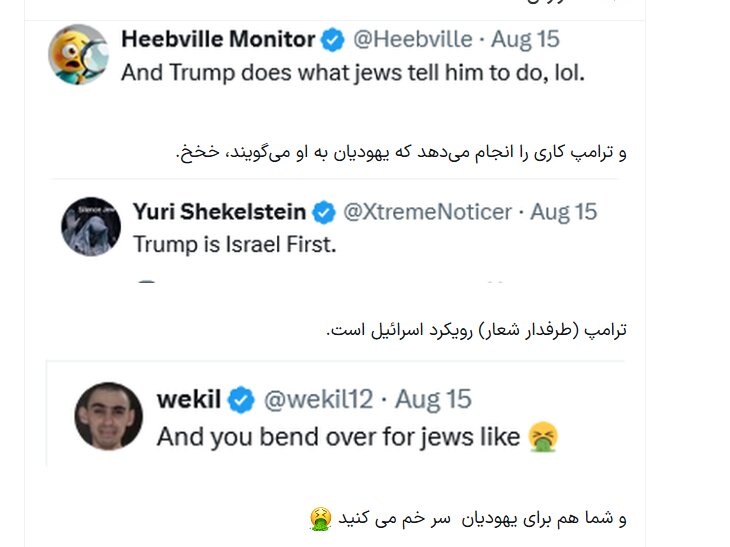
Task: Click the verified badge next to @XtremeNoticer
Action: click(x=324, y=212)
